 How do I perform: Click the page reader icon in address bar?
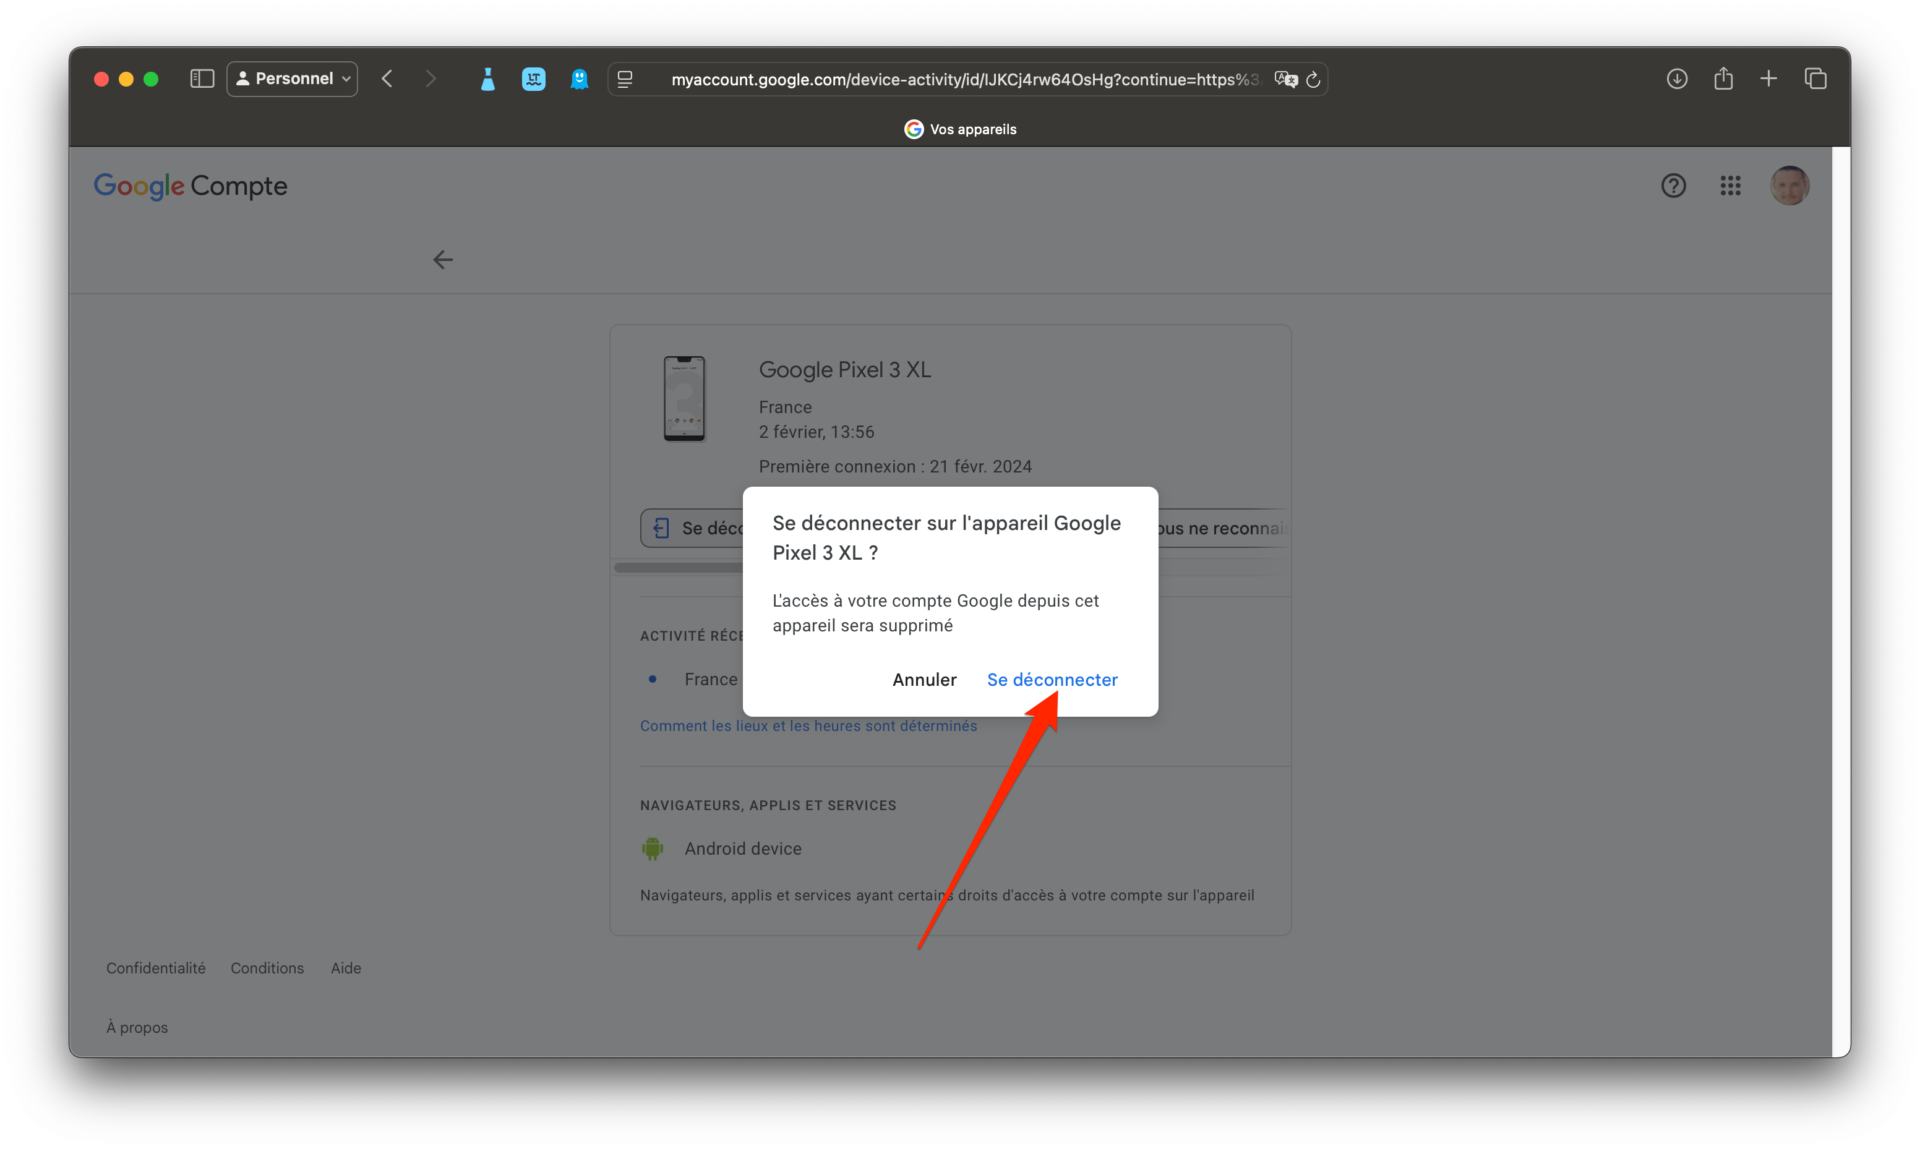pyautogui.click(x=625, y=79)
